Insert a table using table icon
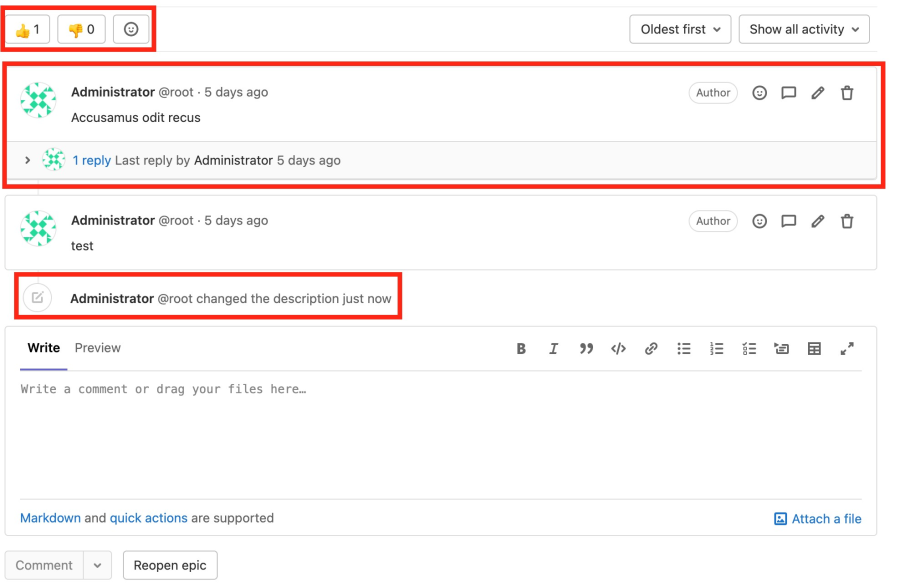Viewport: 900px width, 587px height. click(814, 349)
